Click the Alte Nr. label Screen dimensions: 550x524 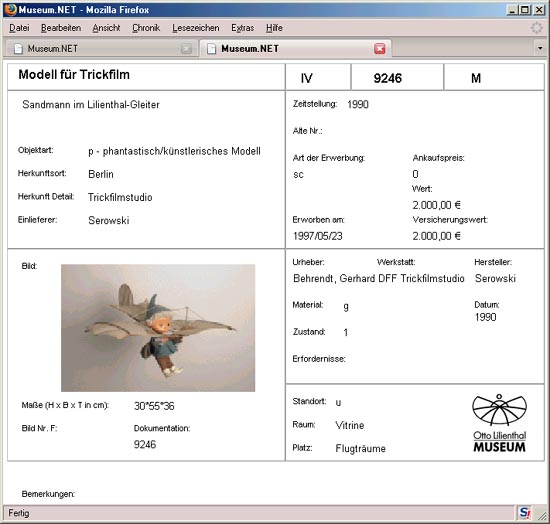point(308,131)
